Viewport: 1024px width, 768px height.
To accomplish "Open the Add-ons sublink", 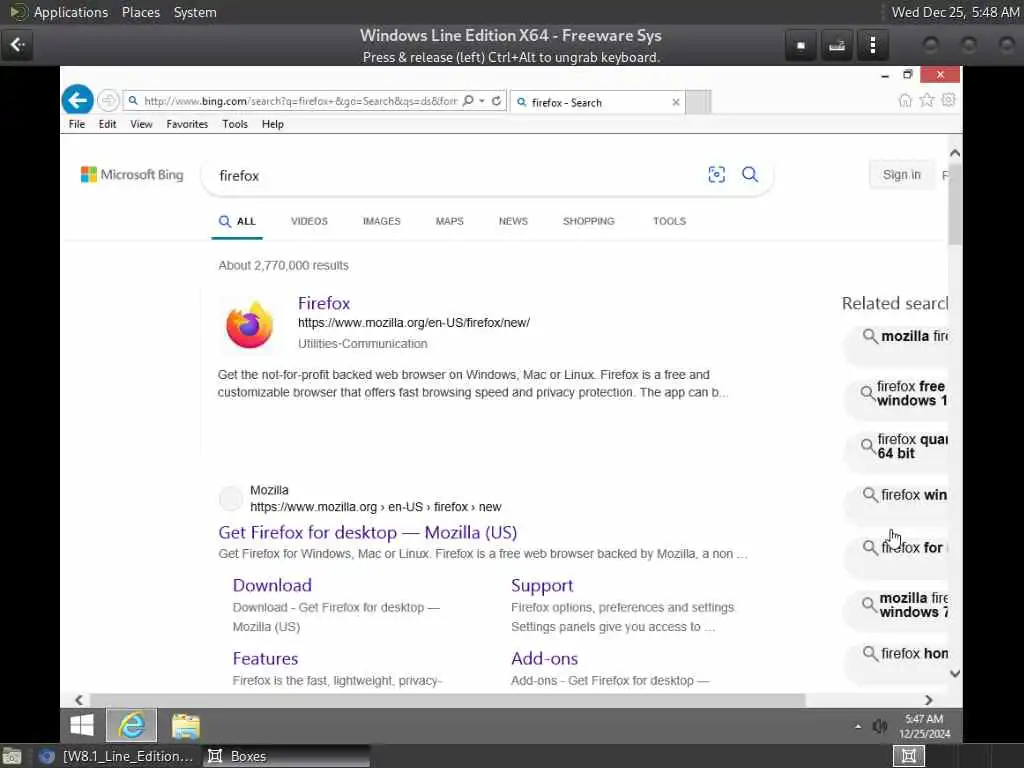I will point(545,658).
